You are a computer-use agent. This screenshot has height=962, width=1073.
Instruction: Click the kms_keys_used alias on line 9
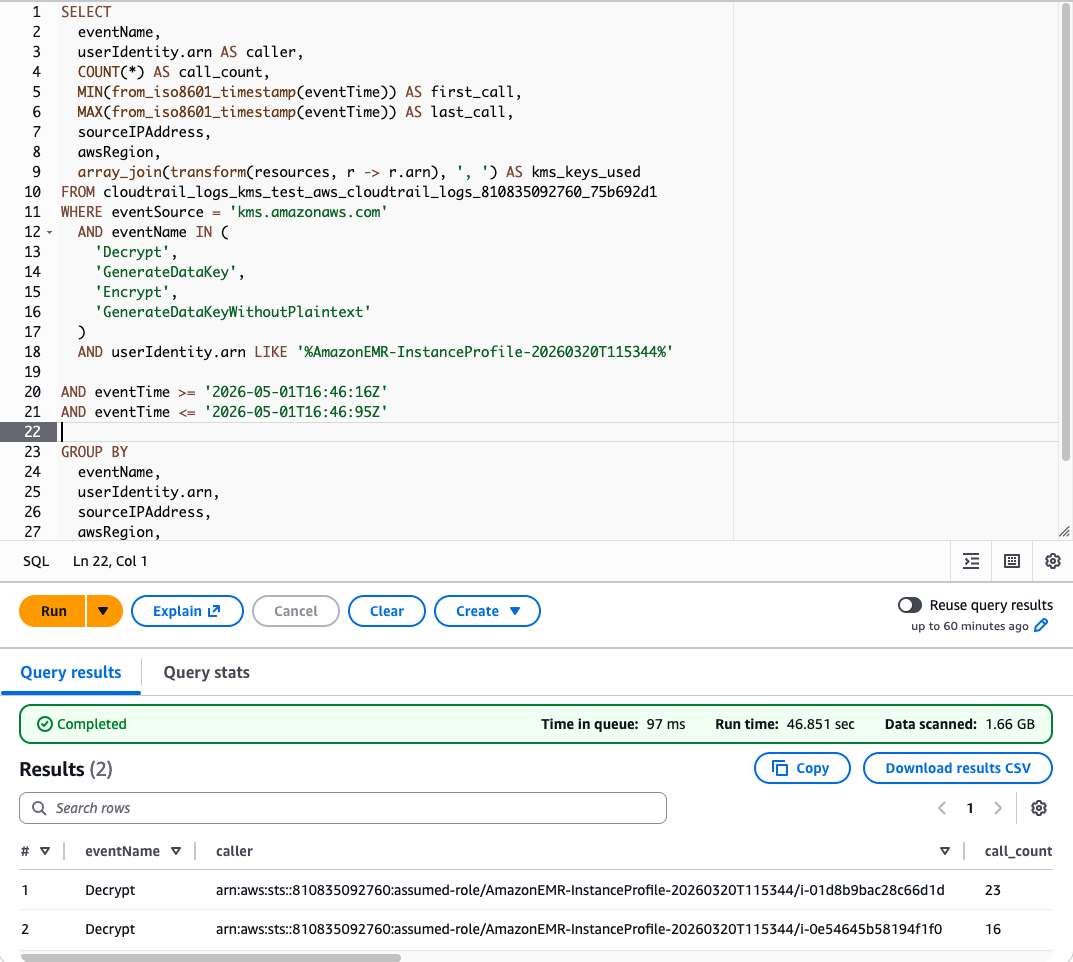coord(586,172)
